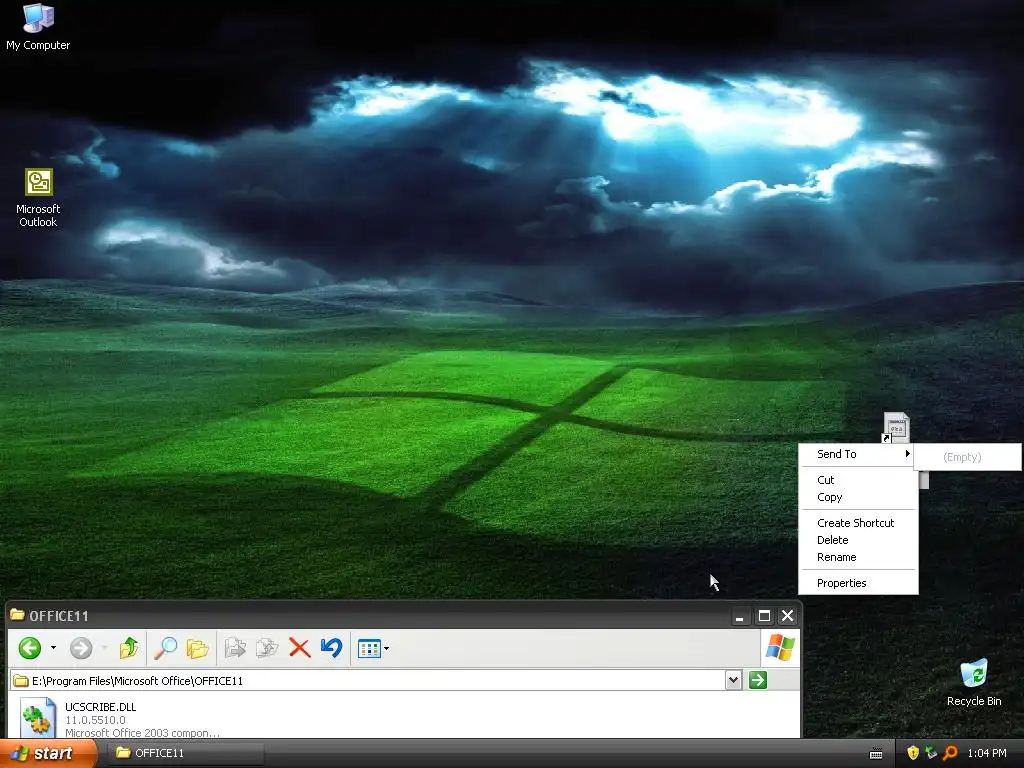Open the Forward button history dropdown arrow
Viewport: 1024px width, 768px height.
pyautogui.click(x=104, y=648)
